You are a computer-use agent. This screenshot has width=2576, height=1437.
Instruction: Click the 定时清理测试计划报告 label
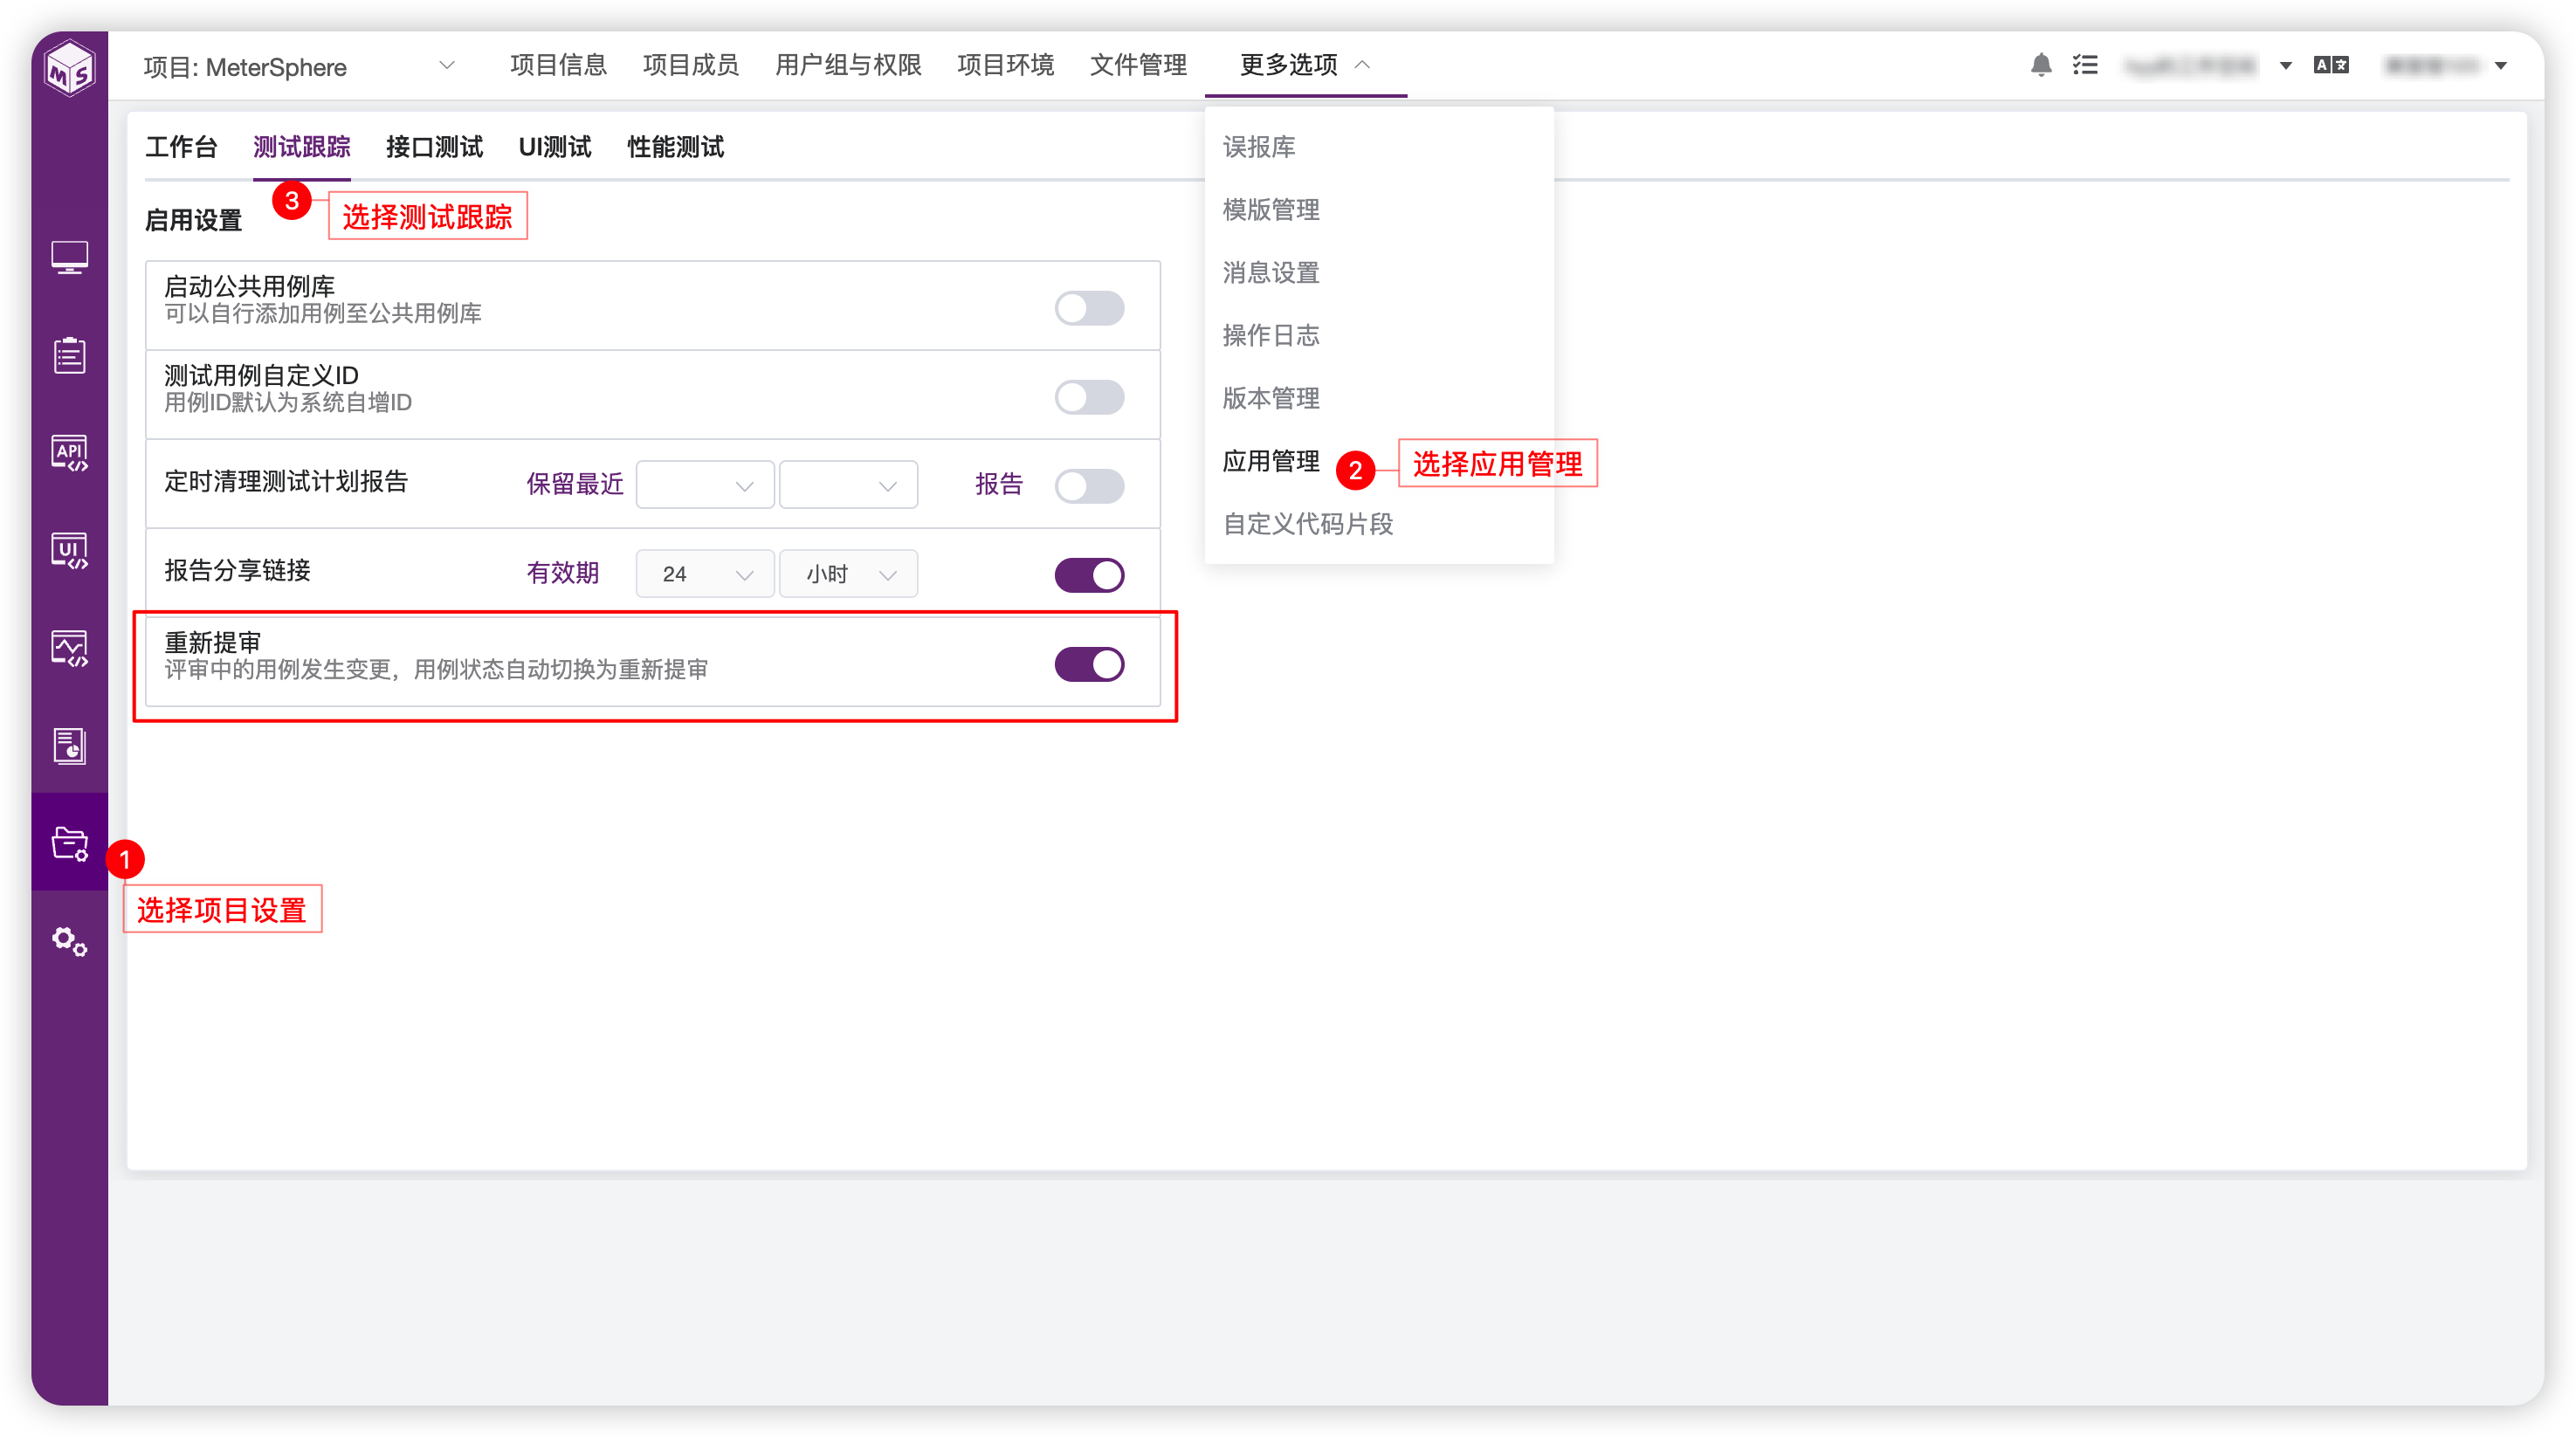pyautogui.click(x=286, y=482)
